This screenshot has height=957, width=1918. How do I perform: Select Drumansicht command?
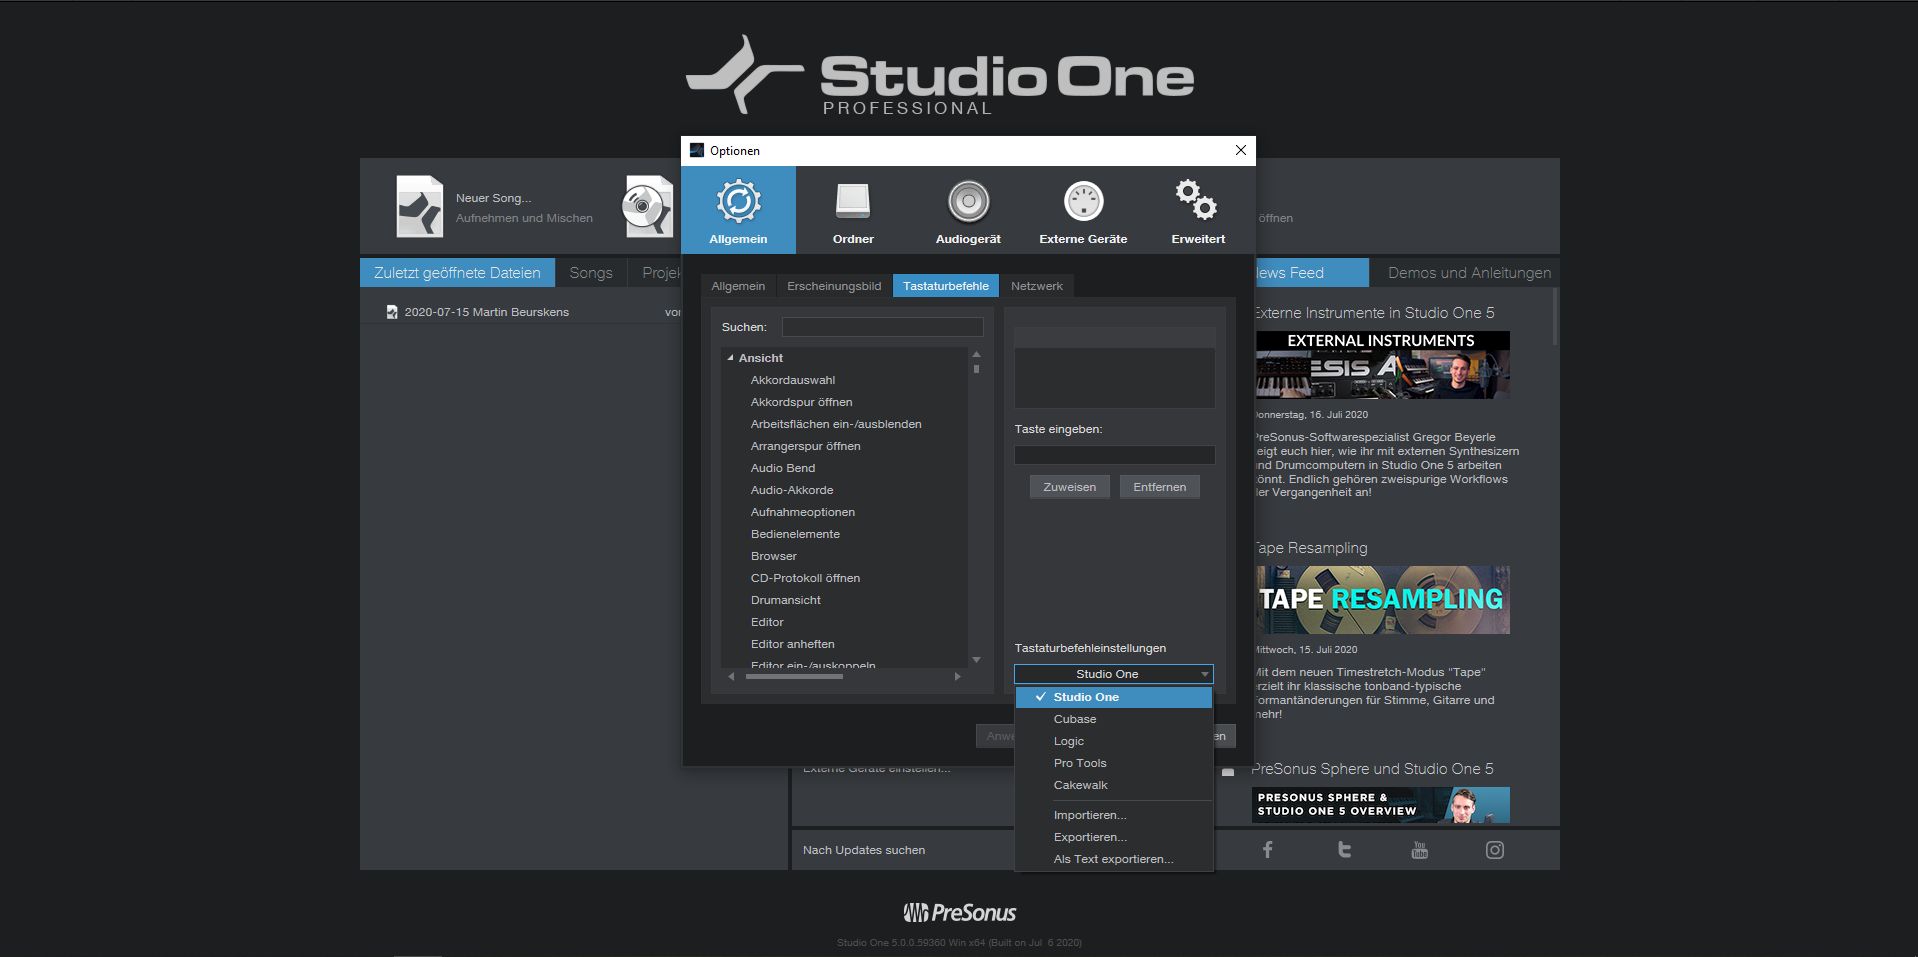pos(786,600)
